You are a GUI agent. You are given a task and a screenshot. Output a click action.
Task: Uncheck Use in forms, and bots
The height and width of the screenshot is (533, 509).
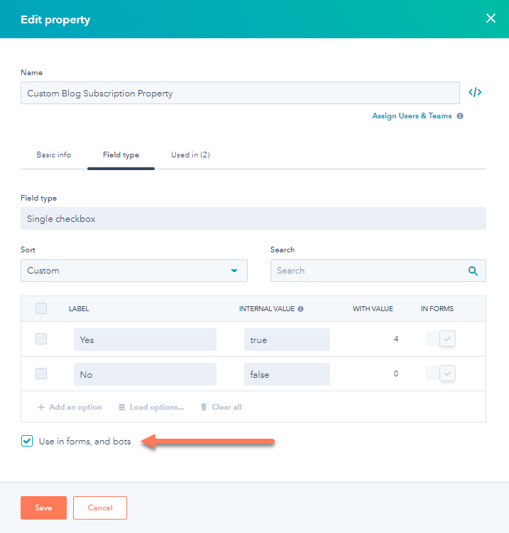27,441
